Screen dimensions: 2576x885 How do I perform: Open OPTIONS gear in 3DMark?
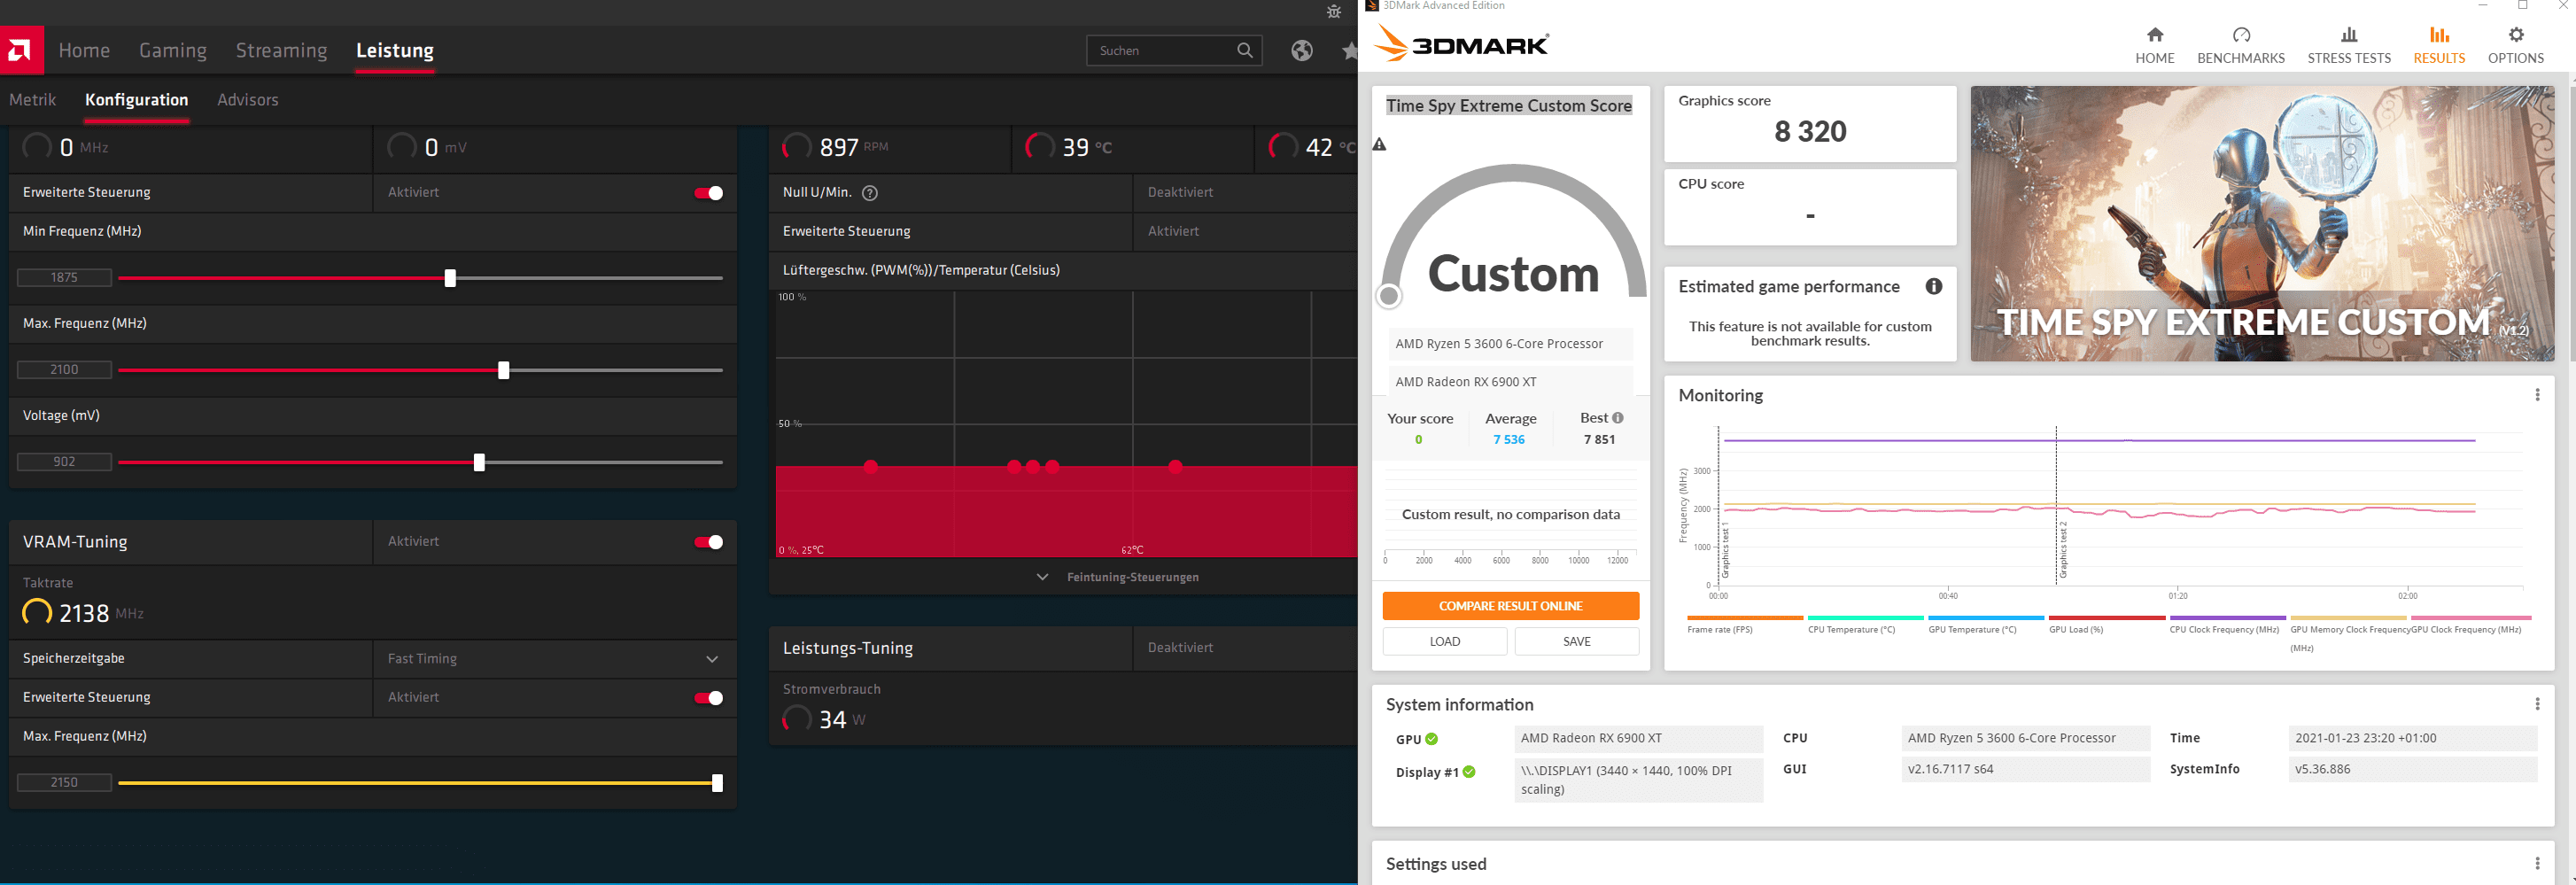click(2515, 46)
